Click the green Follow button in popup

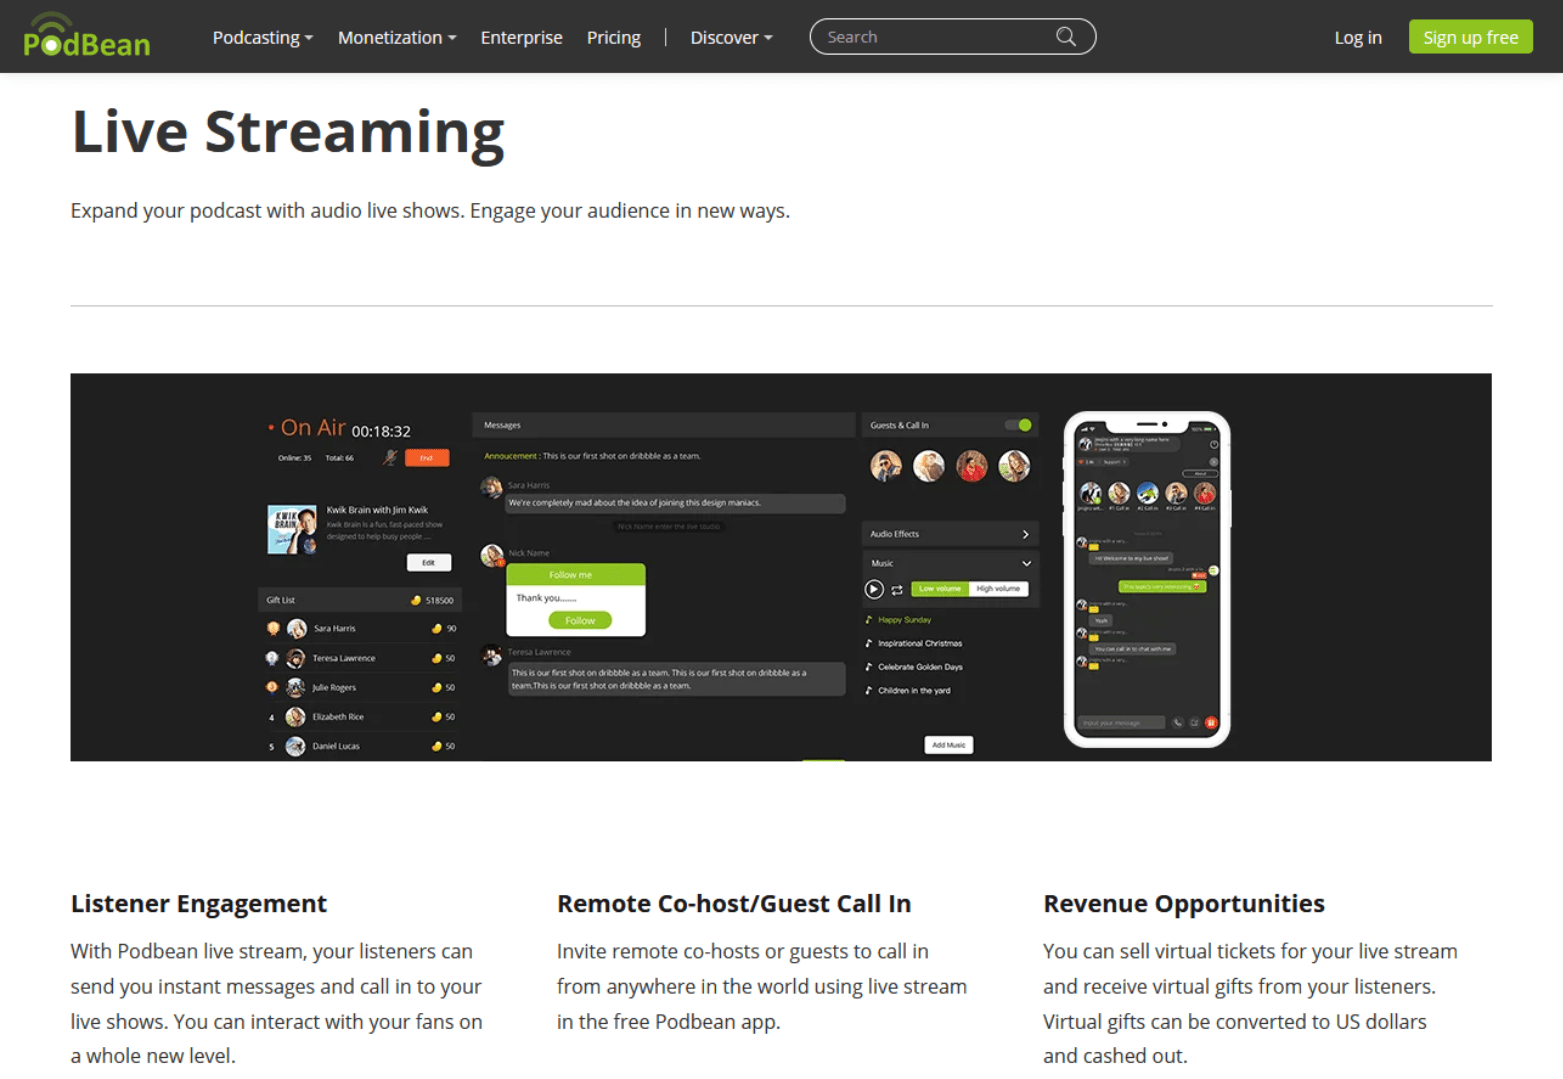(x=580, y=620)
